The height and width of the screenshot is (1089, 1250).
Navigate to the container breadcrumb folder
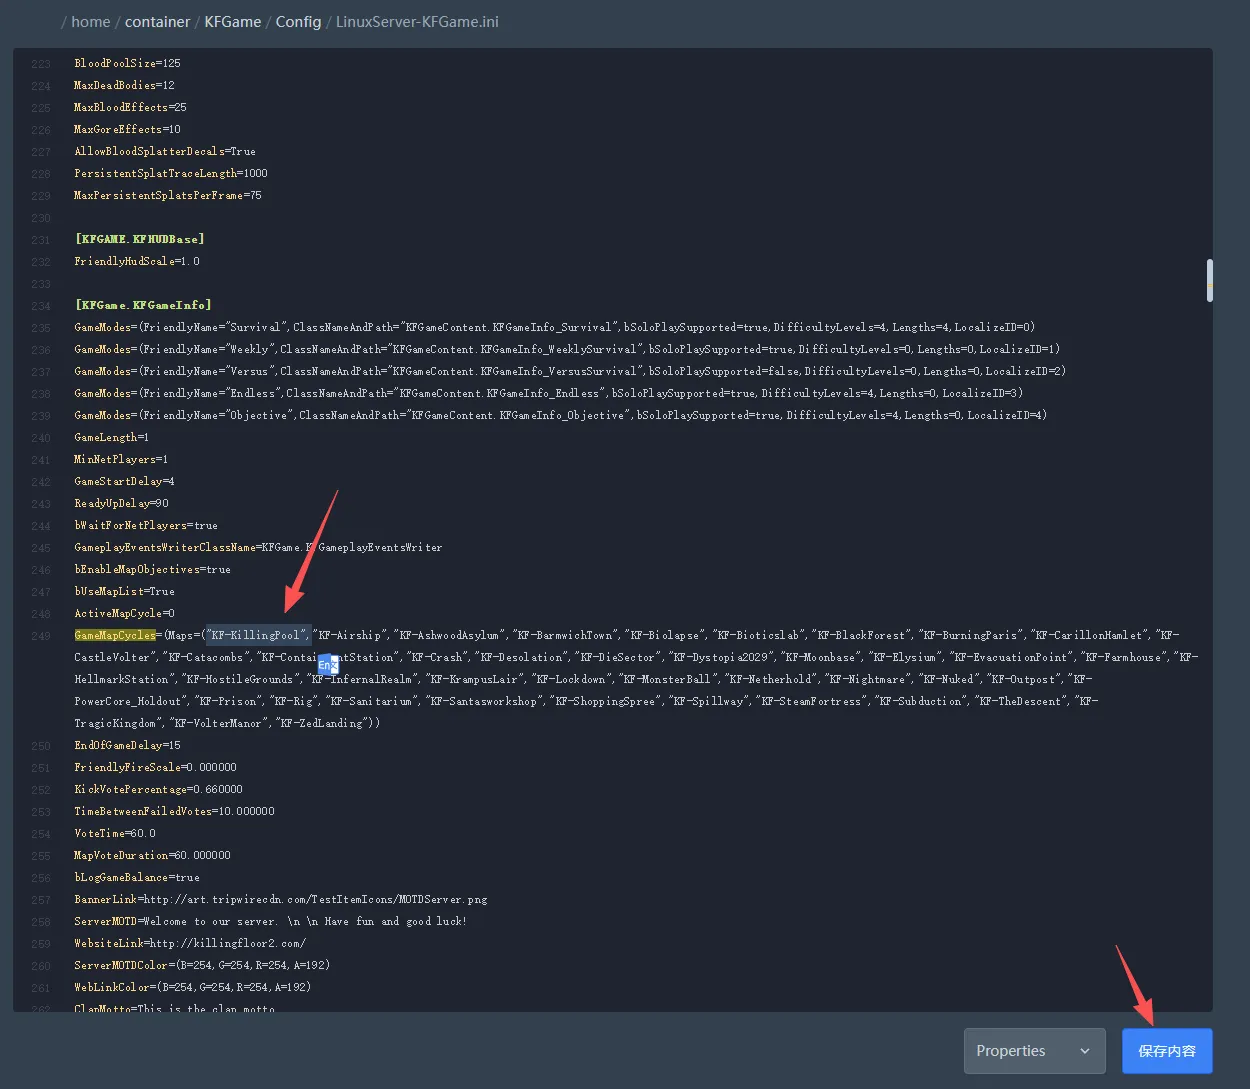tap(158, 21)
